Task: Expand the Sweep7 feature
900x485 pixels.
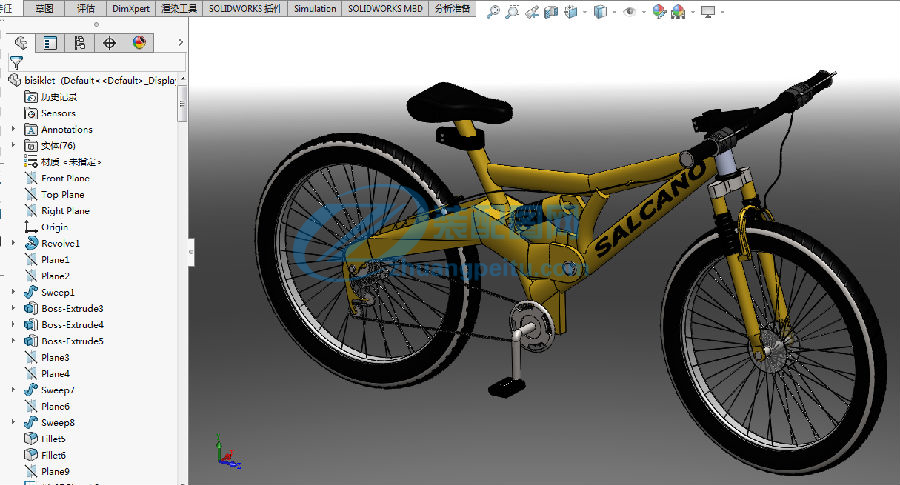Action: (x=13, y=389)
